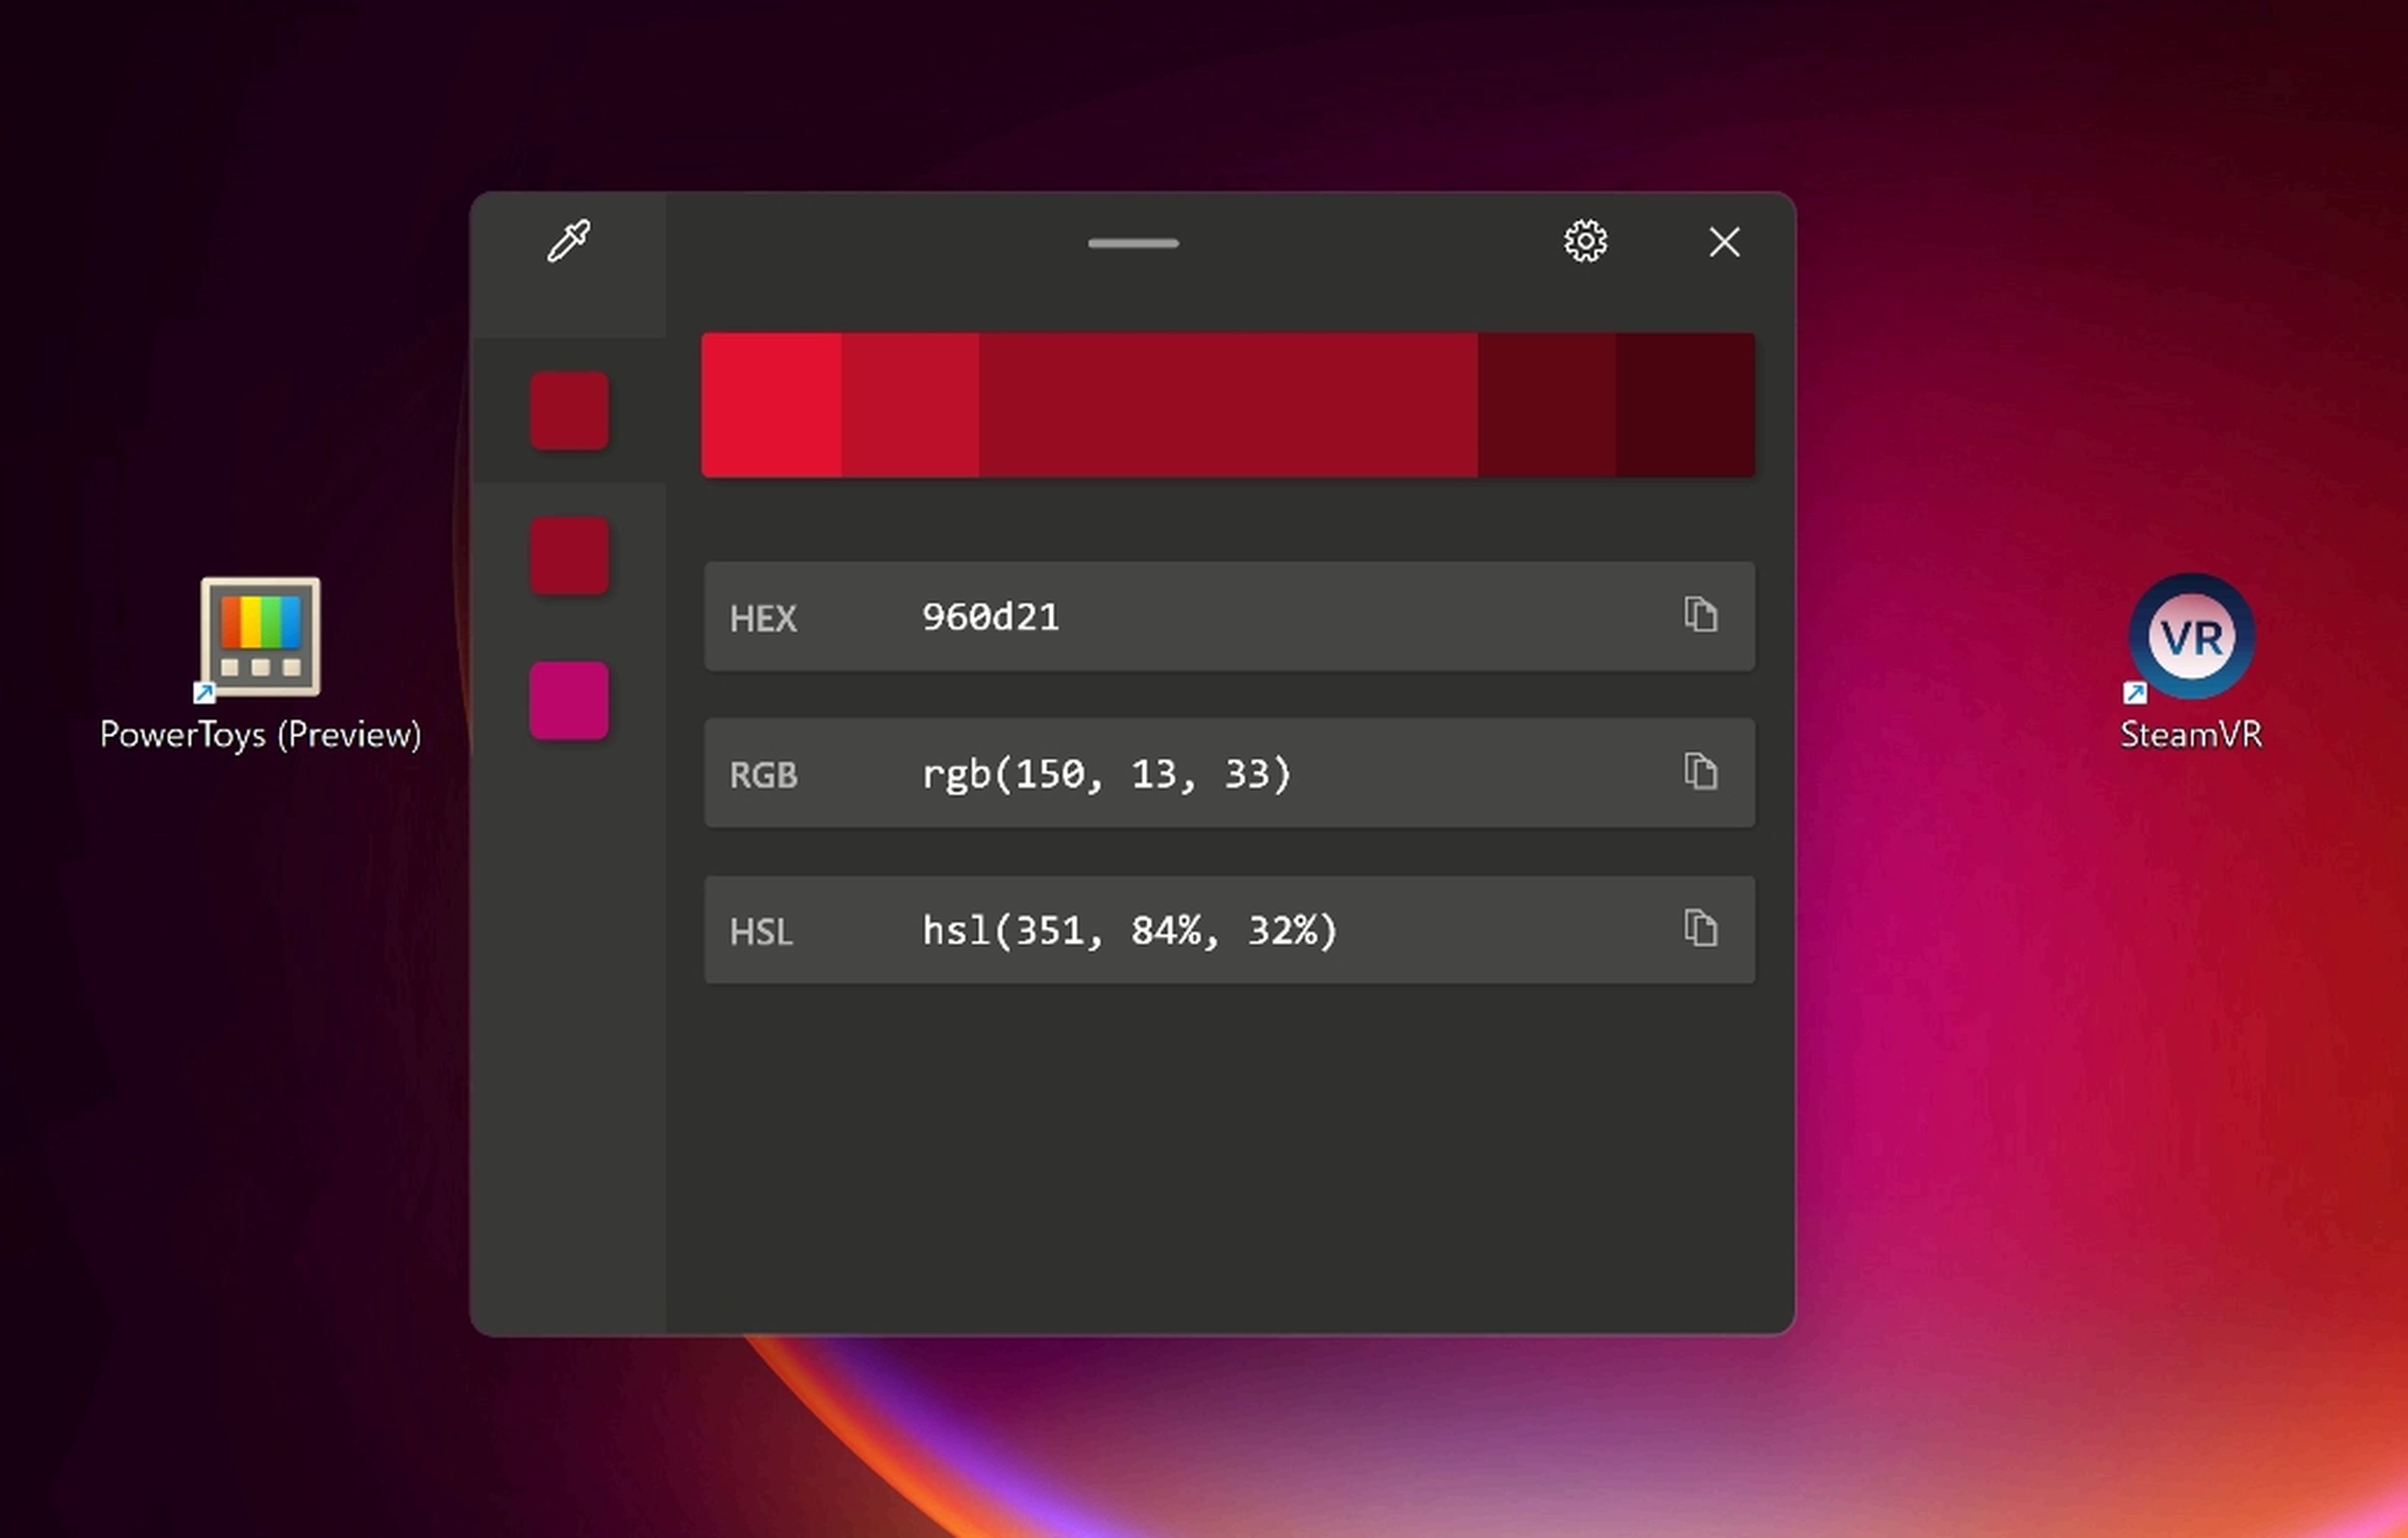The width and height of the screenshot is (2408, 1538).
Task: Select the first dark red history swatch
Action: pos(569,410)
